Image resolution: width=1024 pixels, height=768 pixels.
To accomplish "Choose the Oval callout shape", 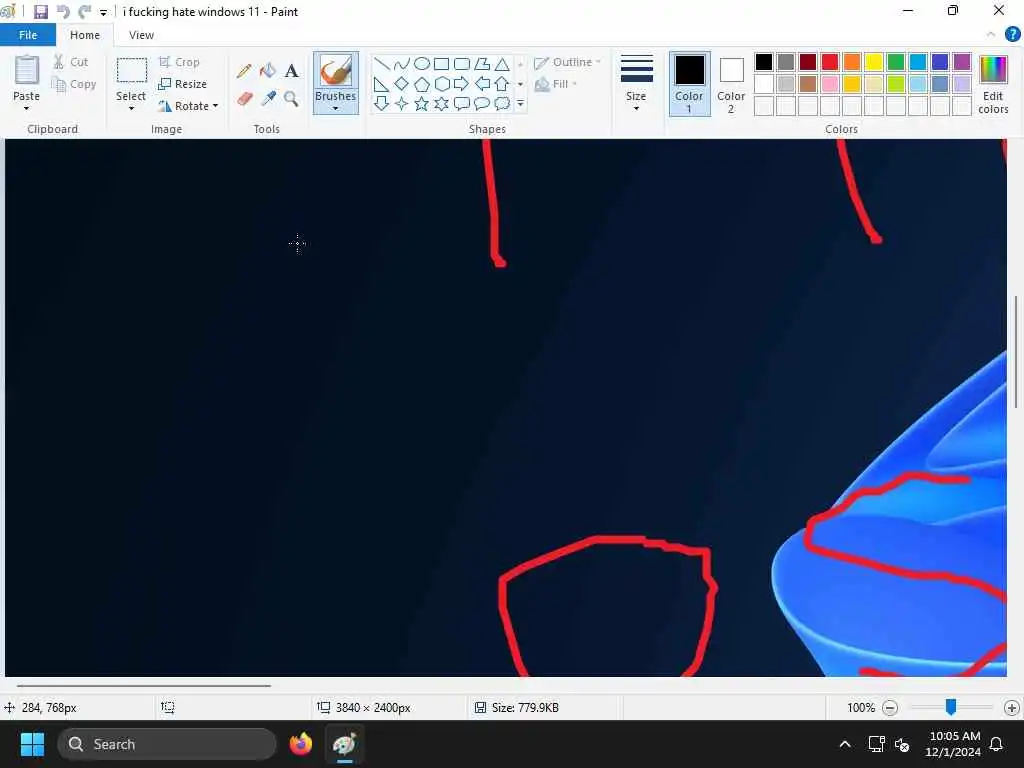I will pyautogui.click(x=482, y=103).
